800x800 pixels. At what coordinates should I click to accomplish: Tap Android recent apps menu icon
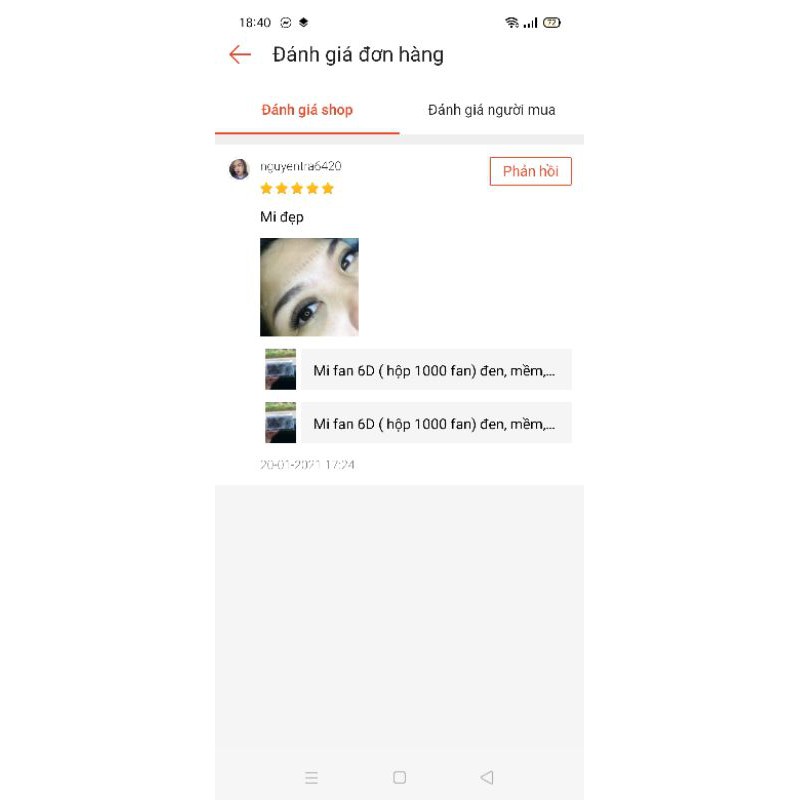click(x=311, y=778)
